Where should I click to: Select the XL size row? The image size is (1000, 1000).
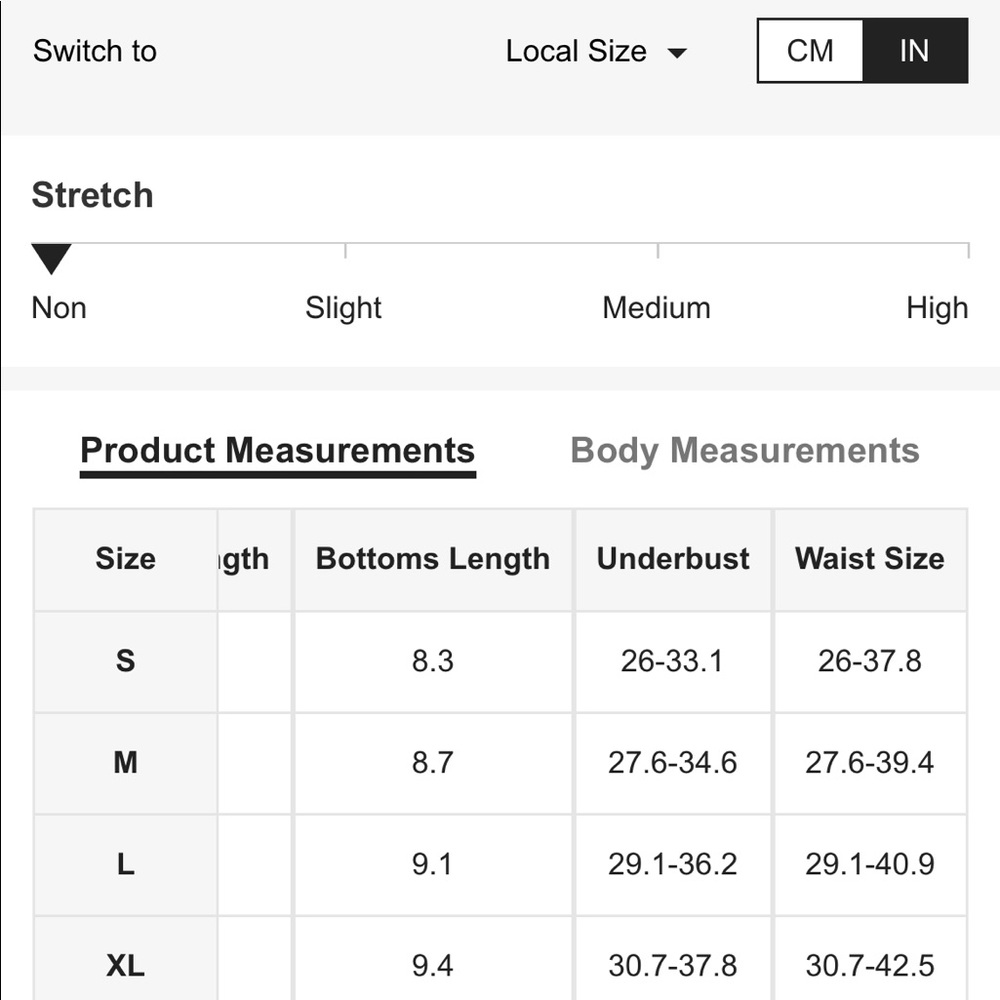(x=501, y=959)
